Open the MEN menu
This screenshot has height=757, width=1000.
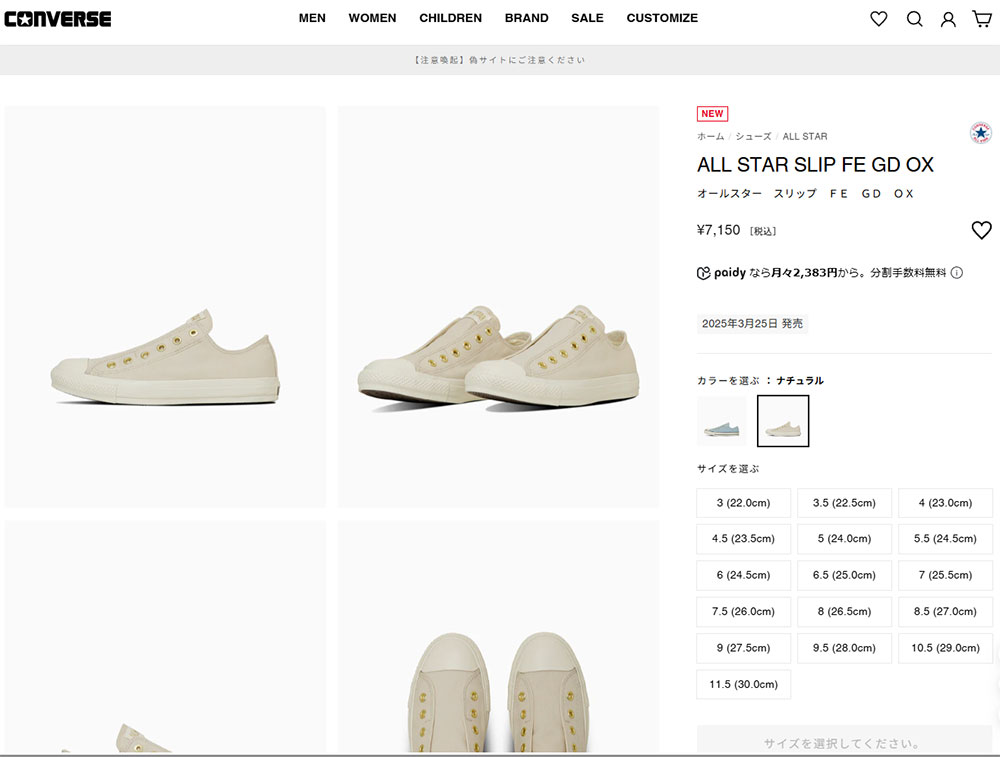pyautogui.click(x=312, y=18)
